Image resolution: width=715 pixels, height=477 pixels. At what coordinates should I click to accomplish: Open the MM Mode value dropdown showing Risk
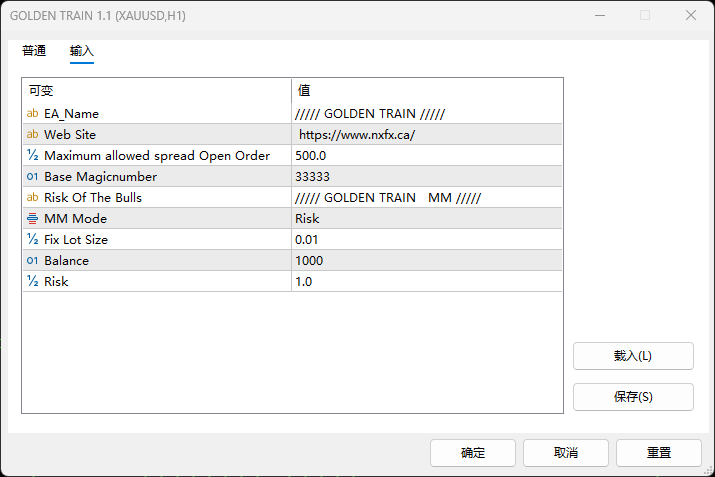(x=426, y=219)
